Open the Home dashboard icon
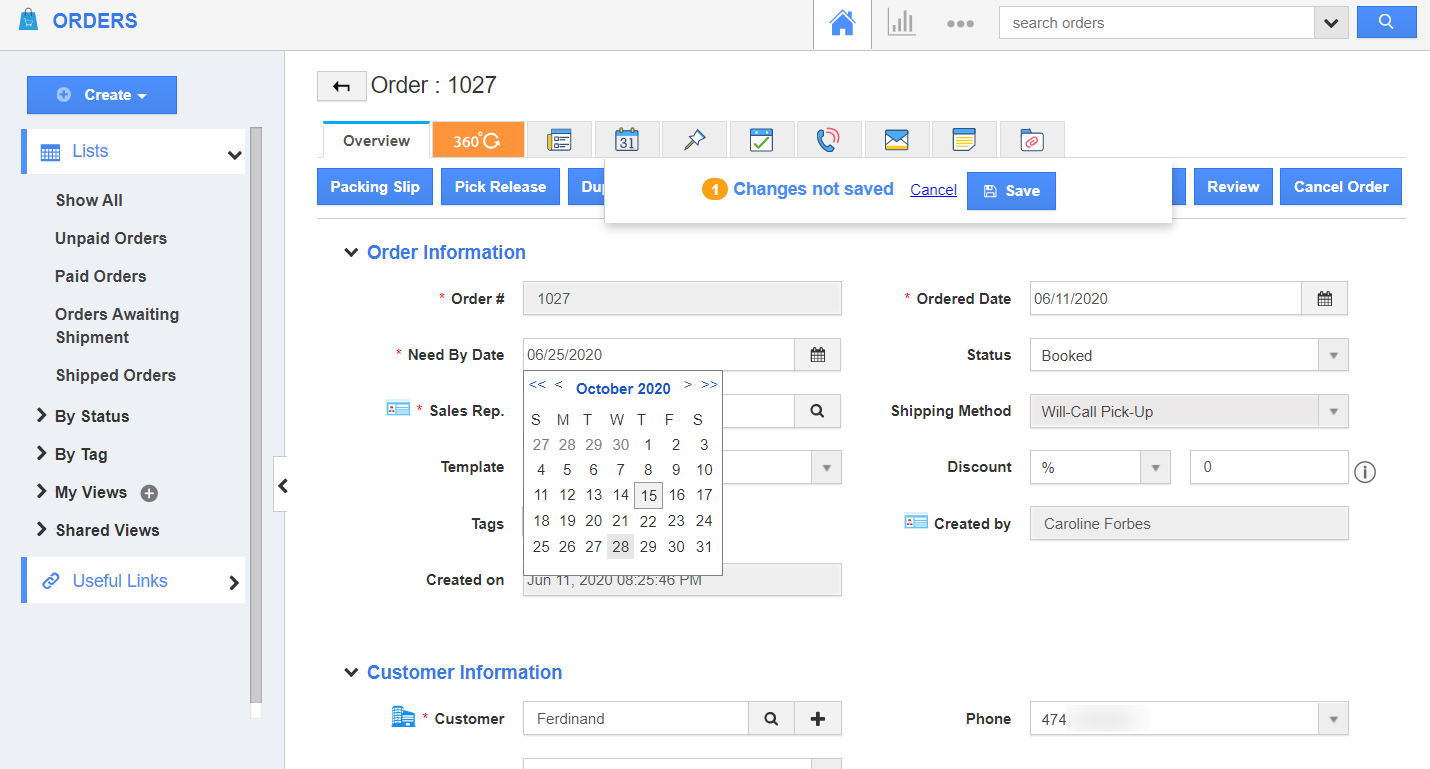Viewport: 1430px width, 769px height. tap(843, 24)
